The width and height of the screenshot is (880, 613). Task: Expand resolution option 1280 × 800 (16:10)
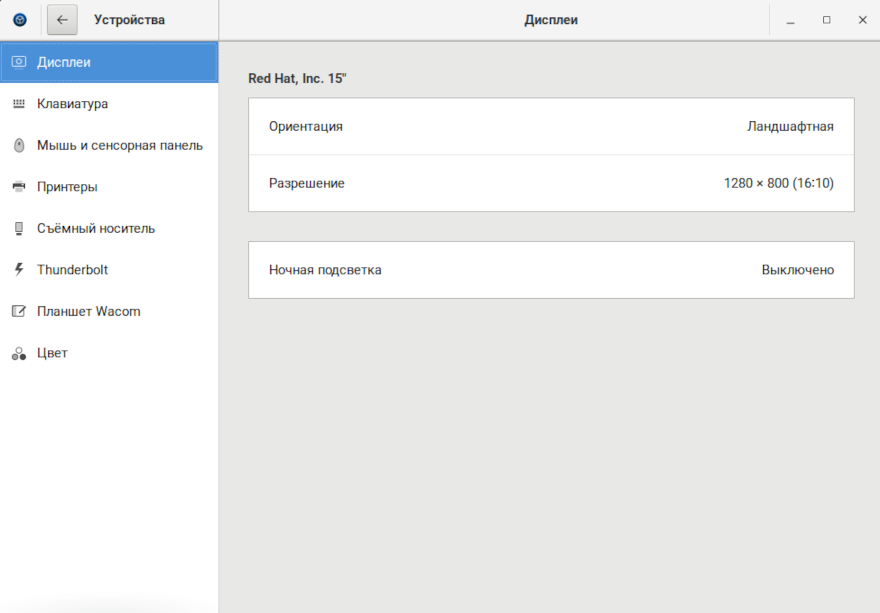coord(778,184)
